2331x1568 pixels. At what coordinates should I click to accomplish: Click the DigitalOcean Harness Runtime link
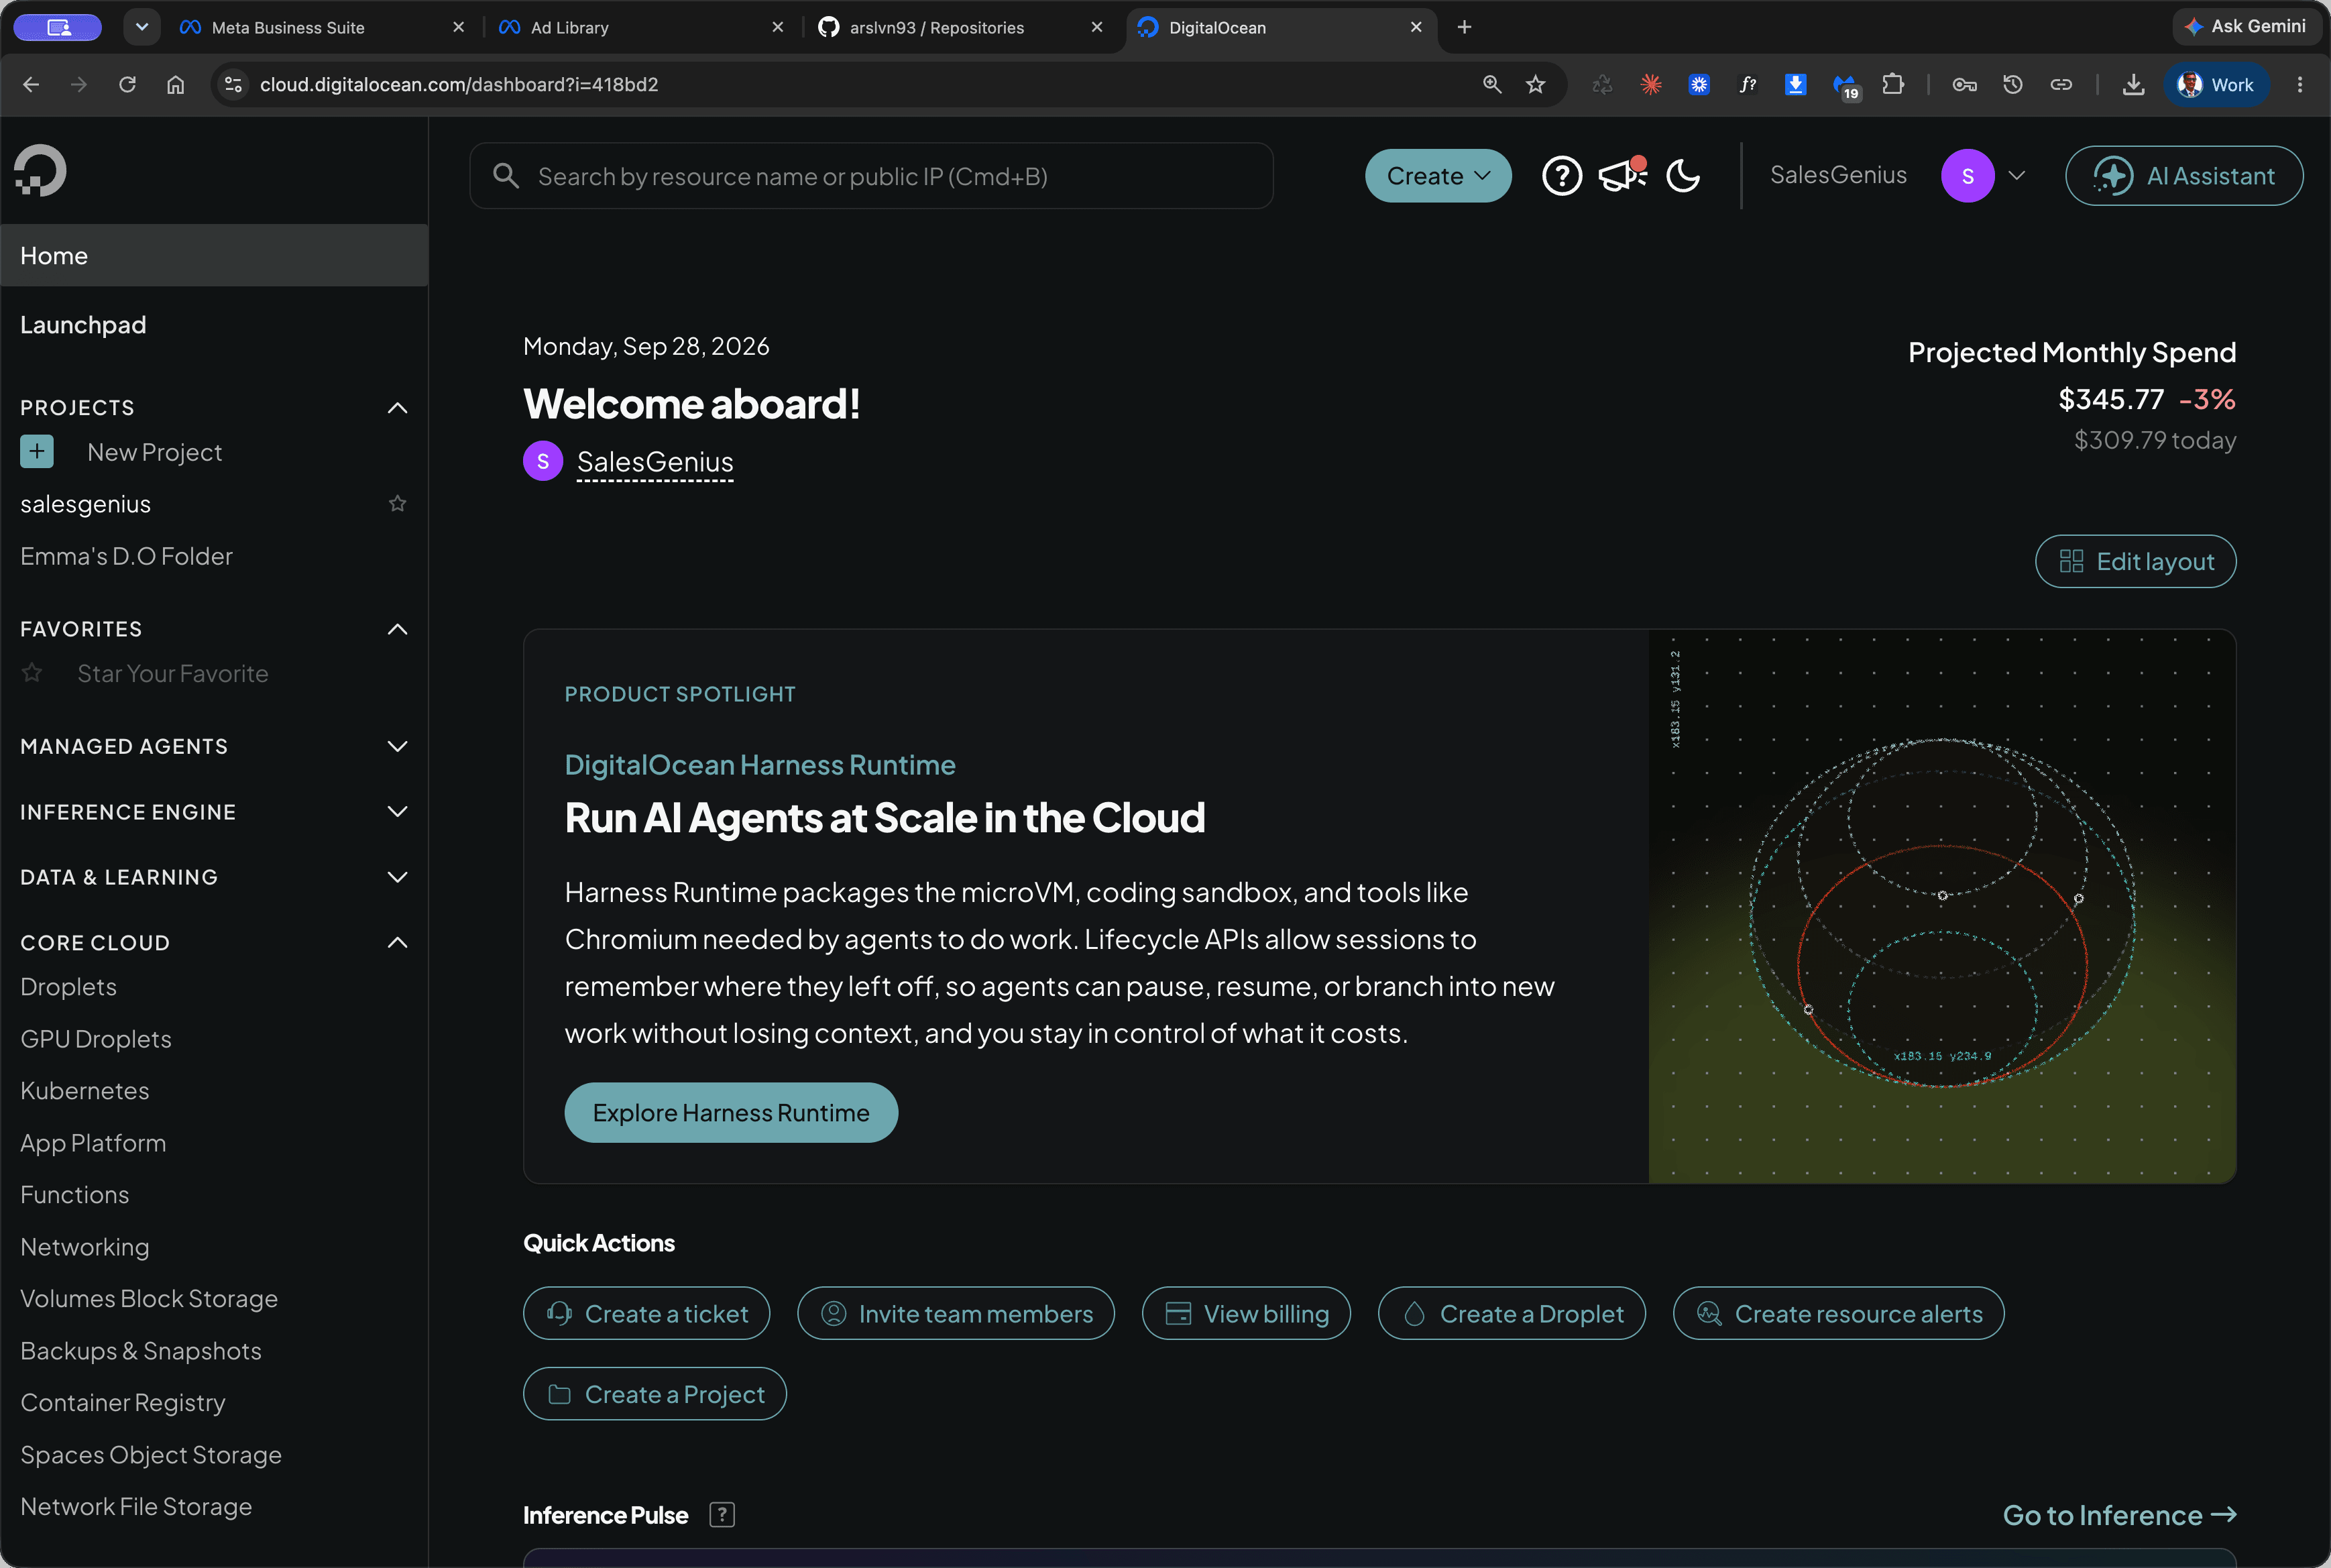pos(760,765)
